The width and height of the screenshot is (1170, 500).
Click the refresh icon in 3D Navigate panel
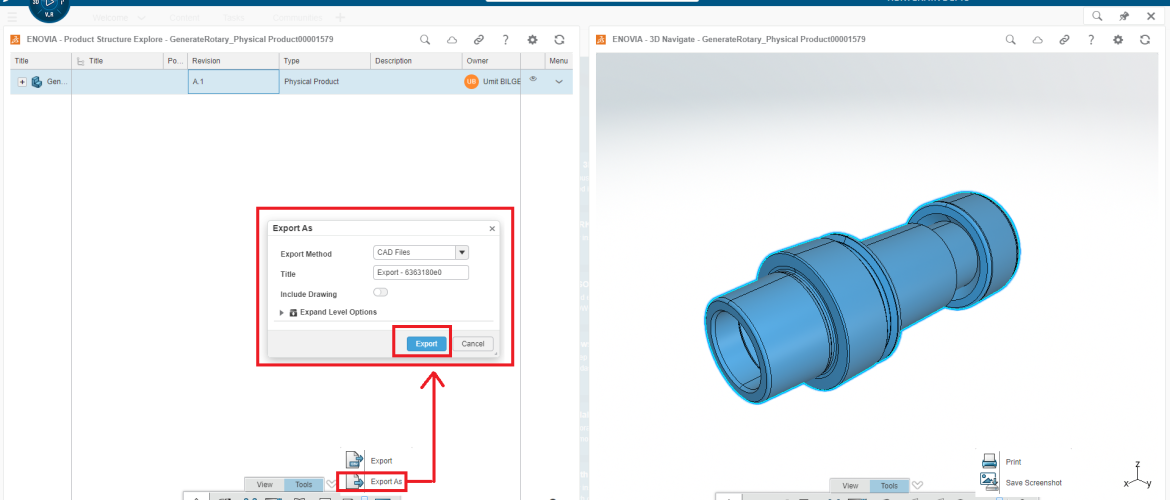[1145, 39]
